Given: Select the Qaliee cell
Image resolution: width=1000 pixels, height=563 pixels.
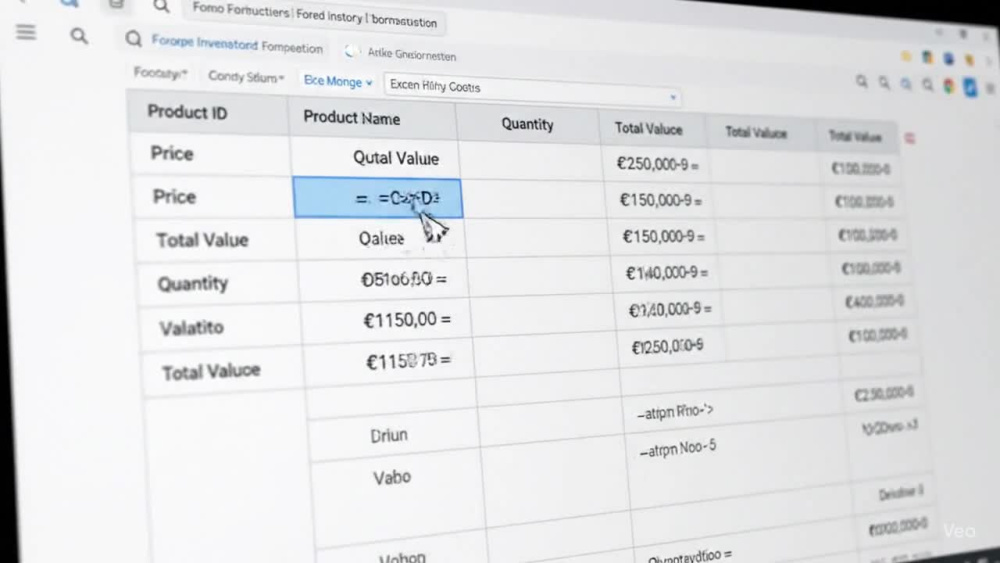Looking at the screenshot, I should 381,238.
